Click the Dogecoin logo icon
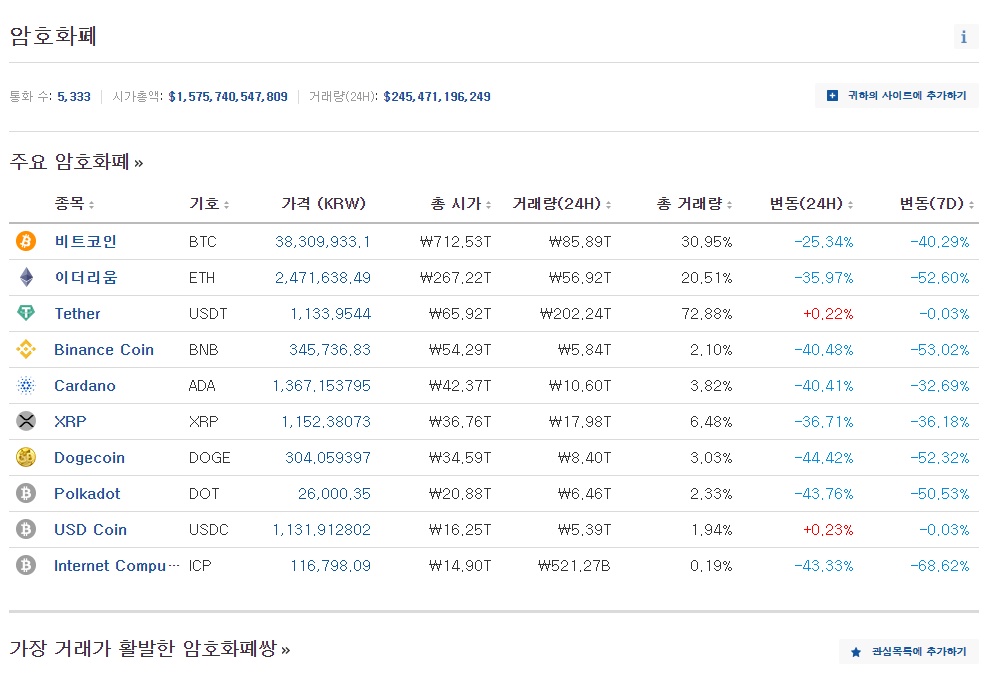The width and height of the screenshot is (1000, 700). [x=26, y=457]
